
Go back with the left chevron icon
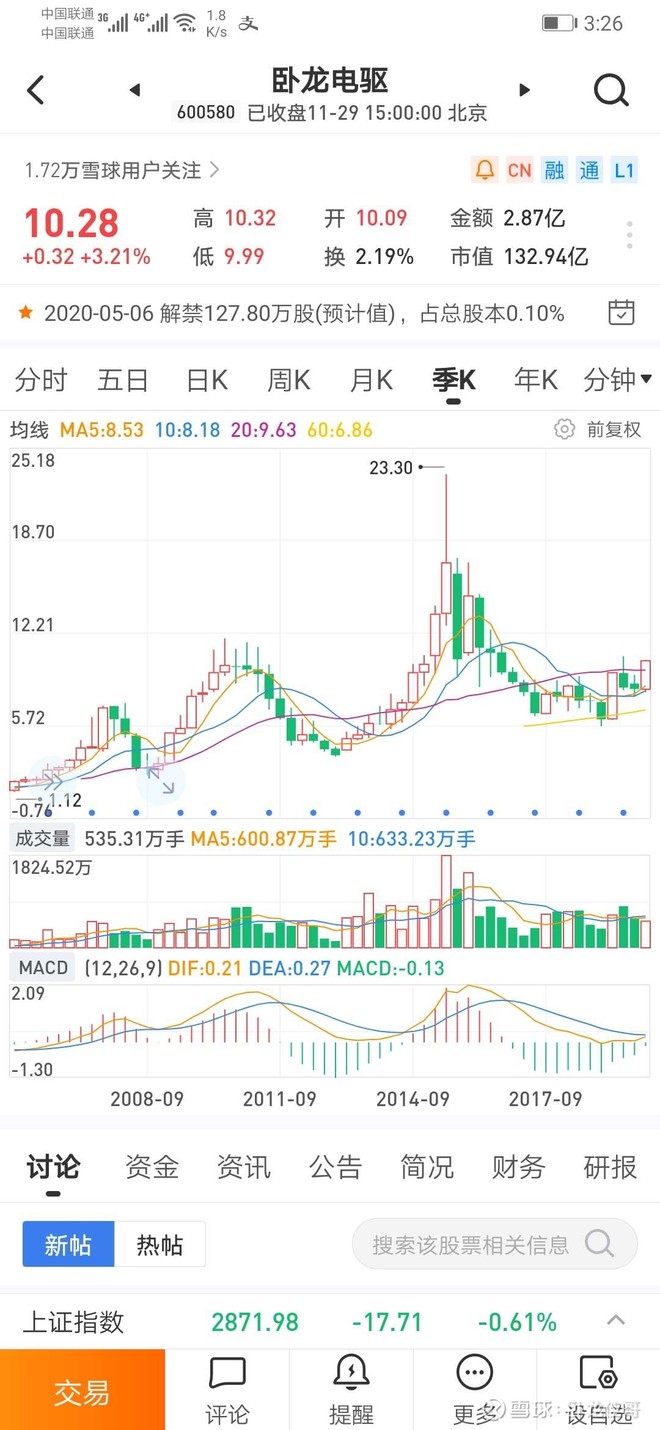point(36,90)
